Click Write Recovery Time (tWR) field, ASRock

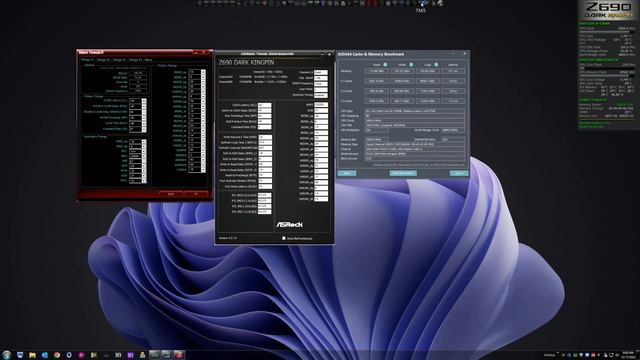pyautogui.click(x=265, y=137)
